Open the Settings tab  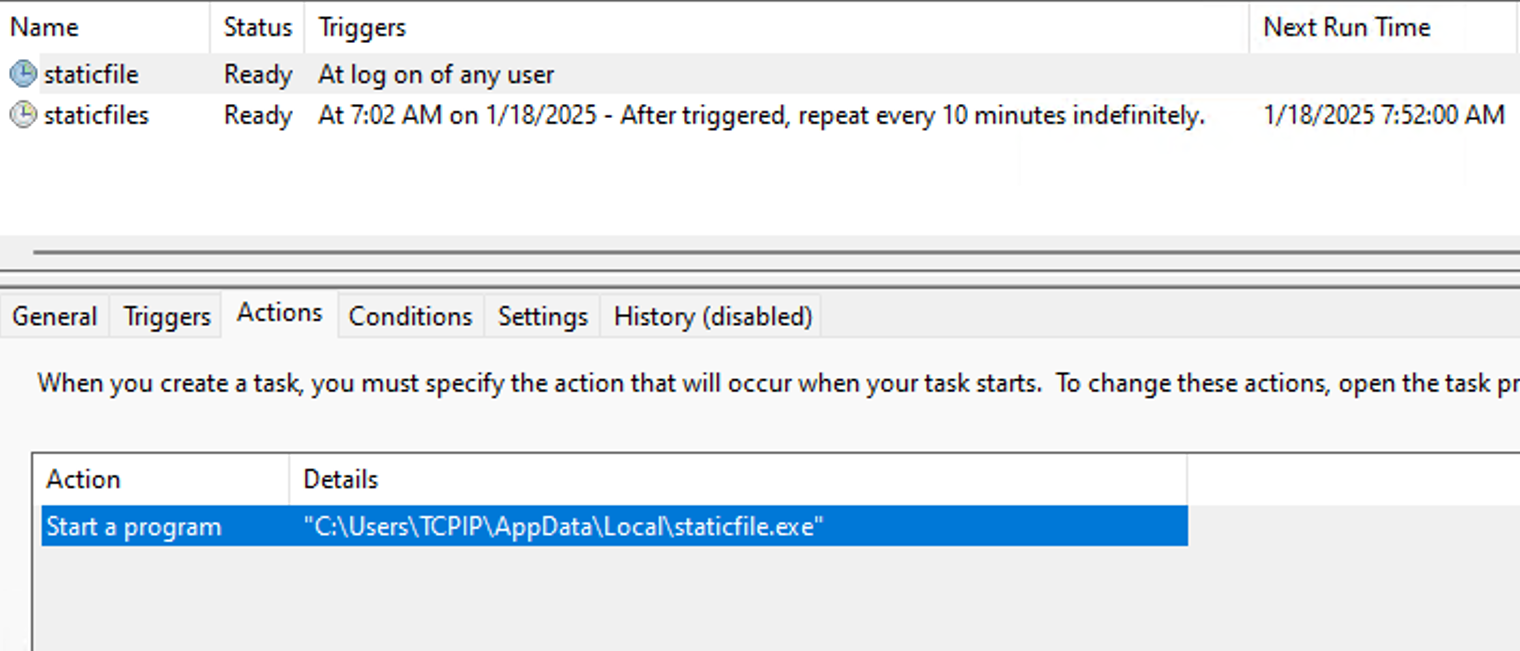coord(542,316)
